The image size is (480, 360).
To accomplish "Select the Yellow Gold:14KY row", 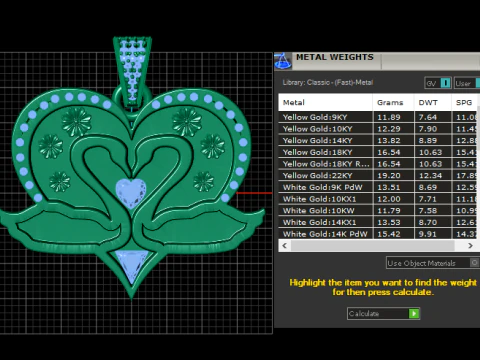I will pyautogui.click(x=378, y=140).
